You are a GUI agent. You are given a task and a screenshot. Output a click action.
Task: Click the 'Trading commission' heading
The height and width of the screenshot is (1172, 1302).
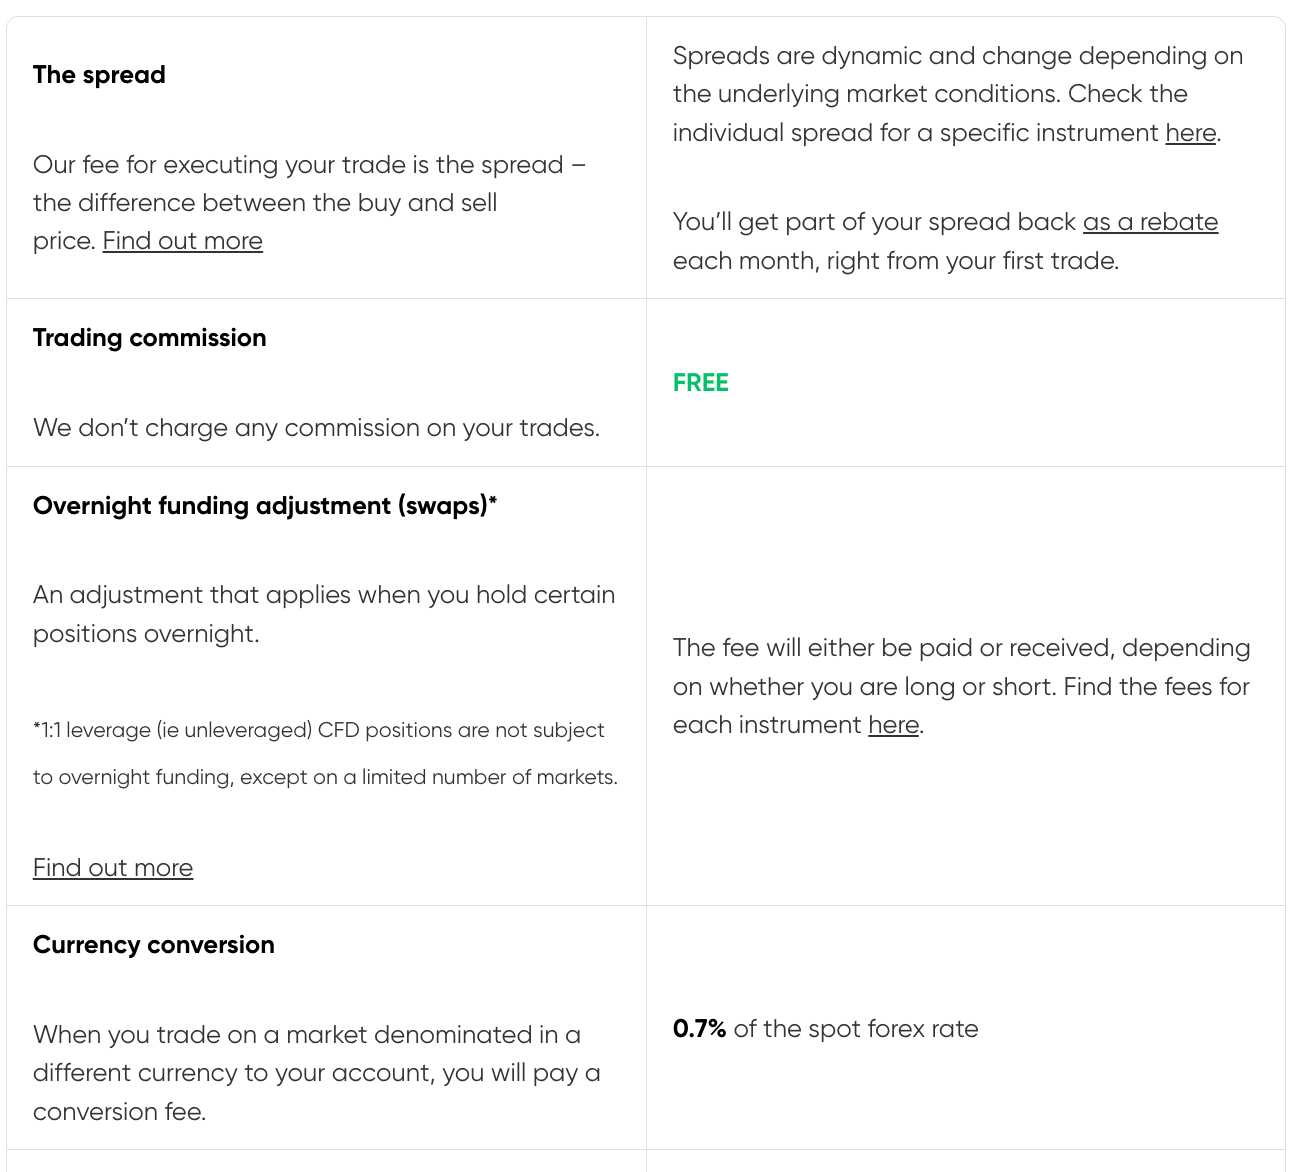[x=150, y=338]
